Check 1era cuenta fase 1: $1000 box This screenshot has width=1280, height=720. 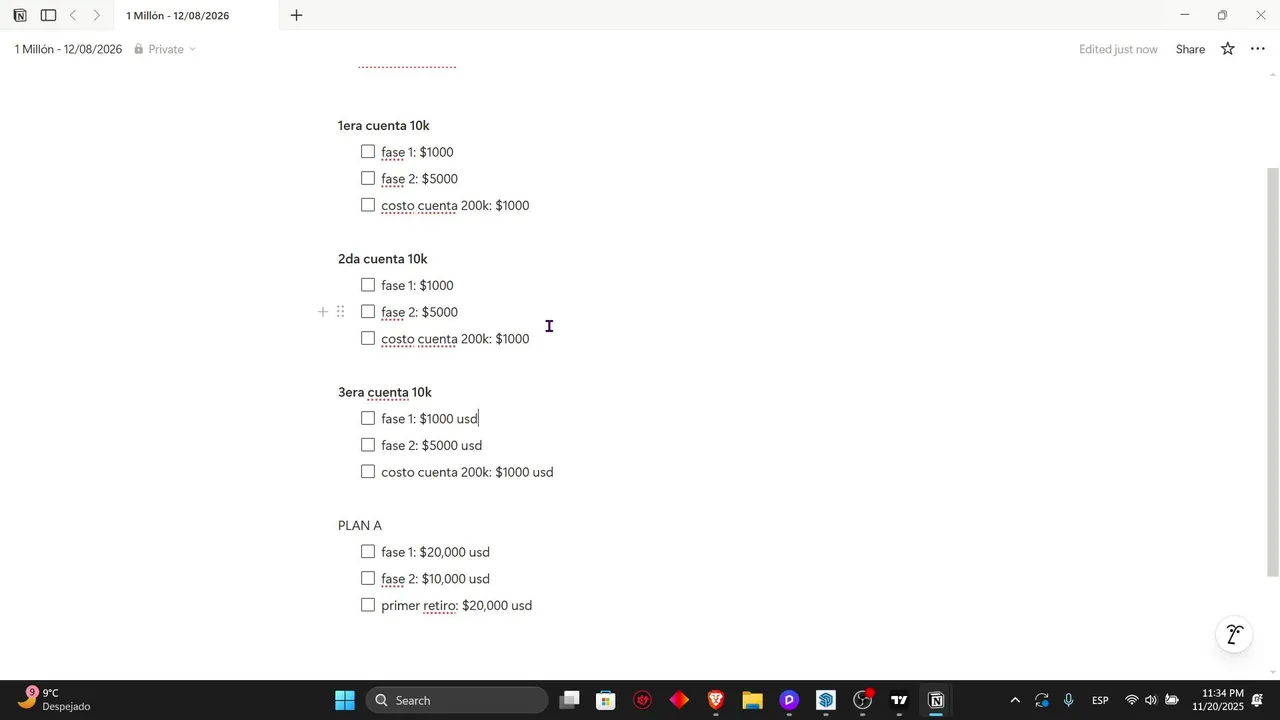click(368, 152)
